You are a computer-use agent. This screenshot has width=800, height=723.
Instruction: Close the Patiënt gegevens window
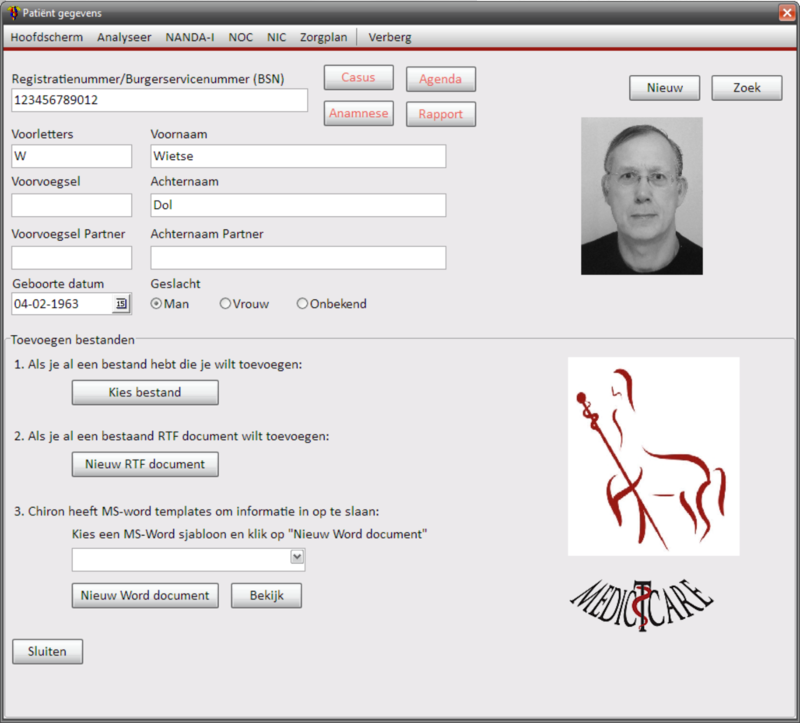point(785,12)
